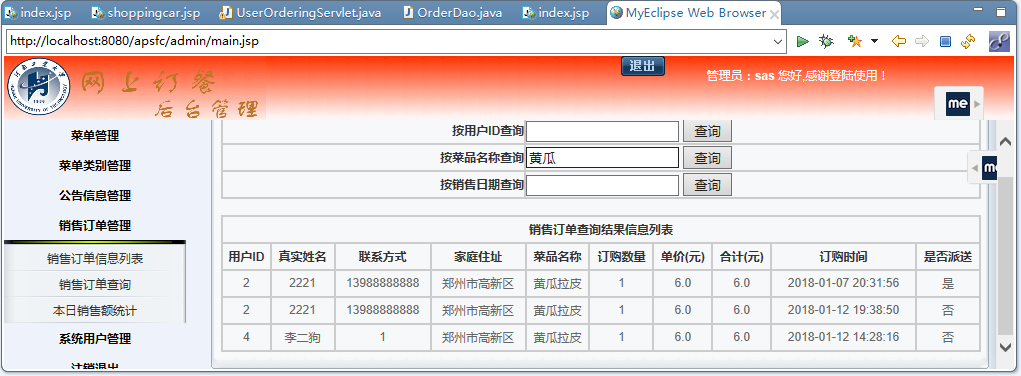Click the green Run page arrow icon

803,41
